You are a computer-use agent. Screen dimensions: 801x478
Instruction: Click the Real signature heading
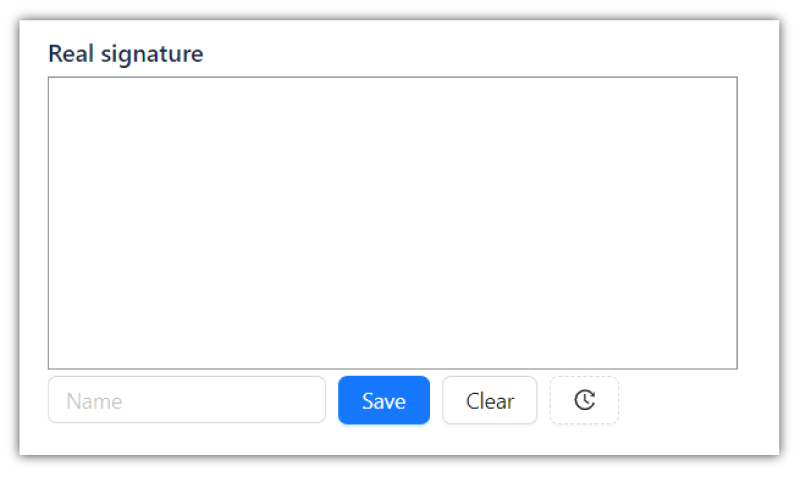pyautogui.click(x=126, y=54)
